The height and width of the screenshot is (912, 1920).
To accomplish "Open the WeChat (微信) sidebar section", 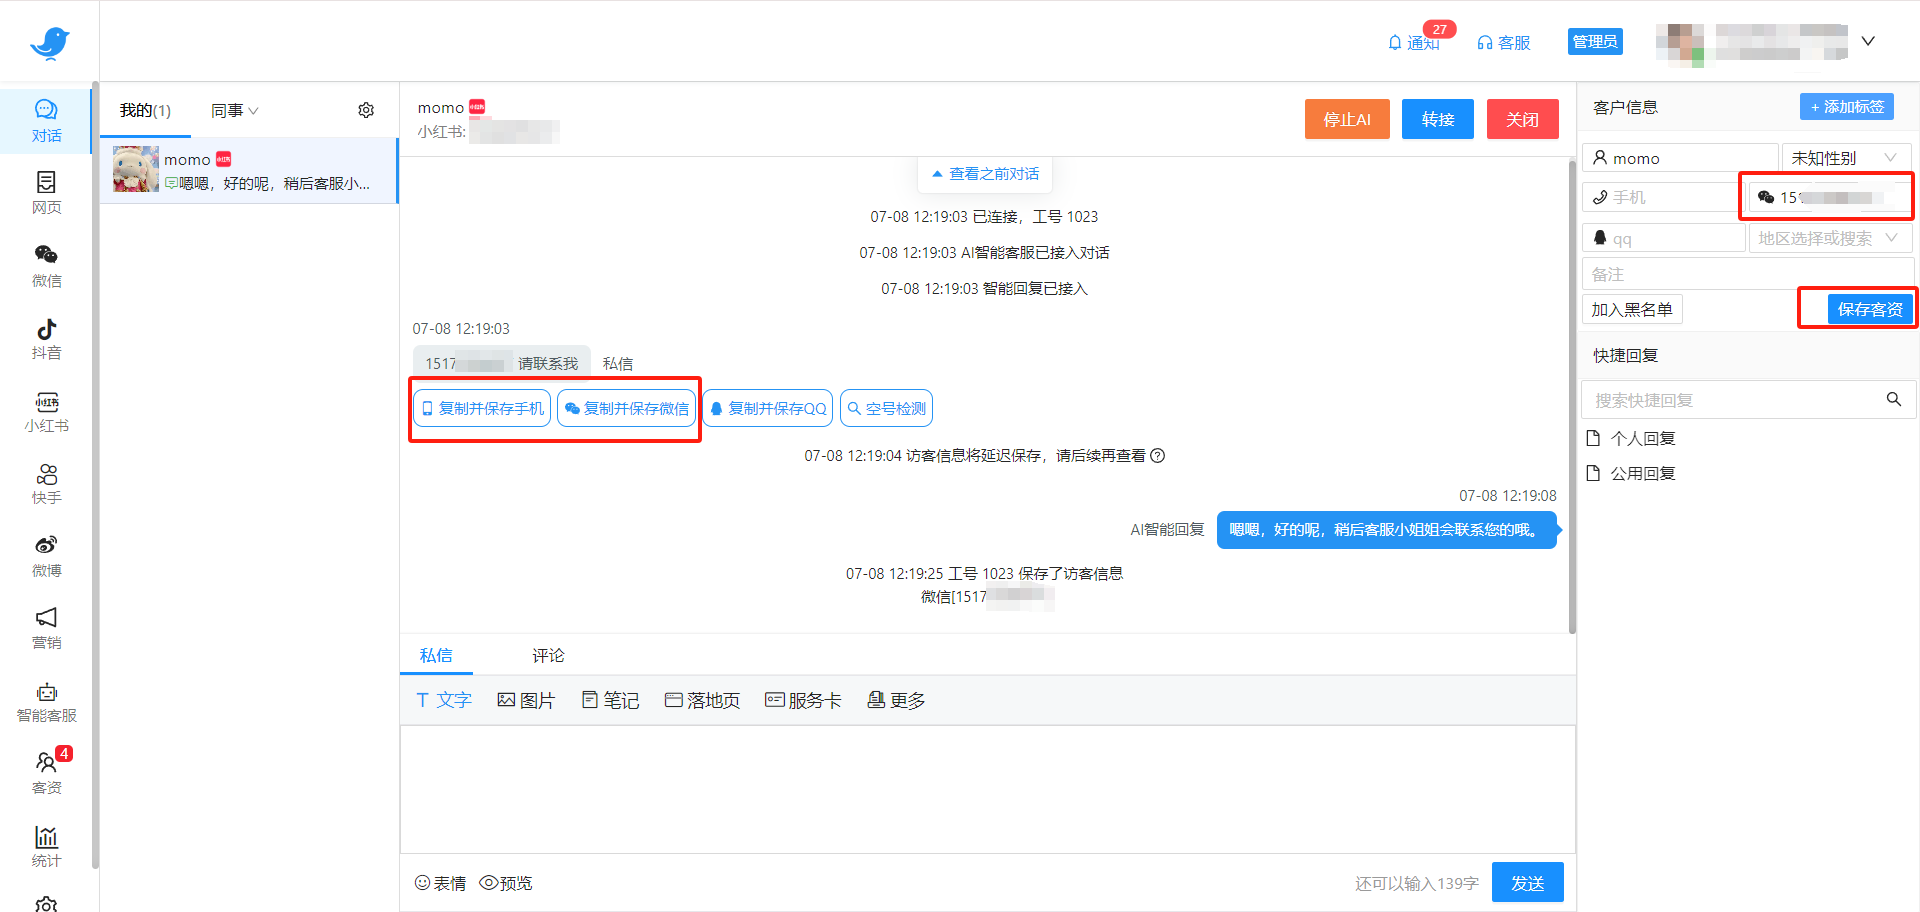I will (46, 266).
